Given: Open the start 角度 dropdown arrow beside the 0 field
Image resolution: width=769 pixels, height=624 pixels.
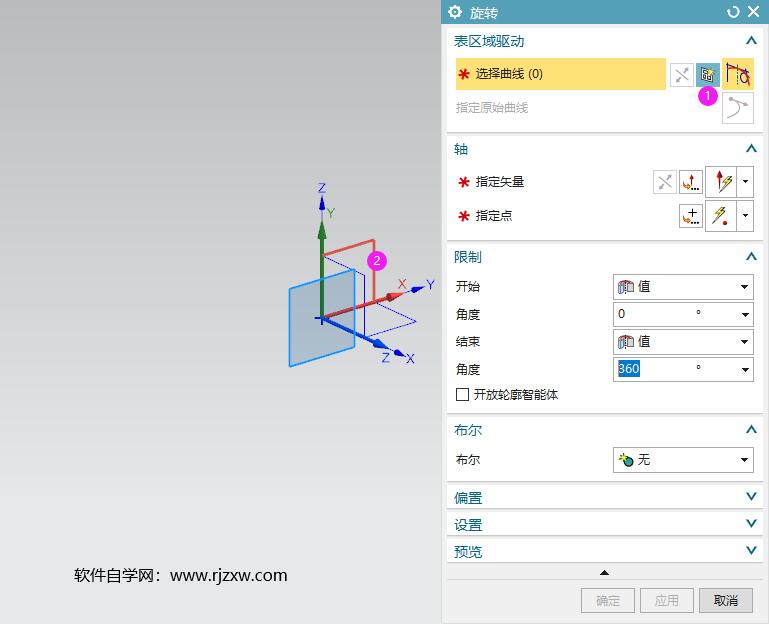Looking at the screenshot, I should pos(745,314).
